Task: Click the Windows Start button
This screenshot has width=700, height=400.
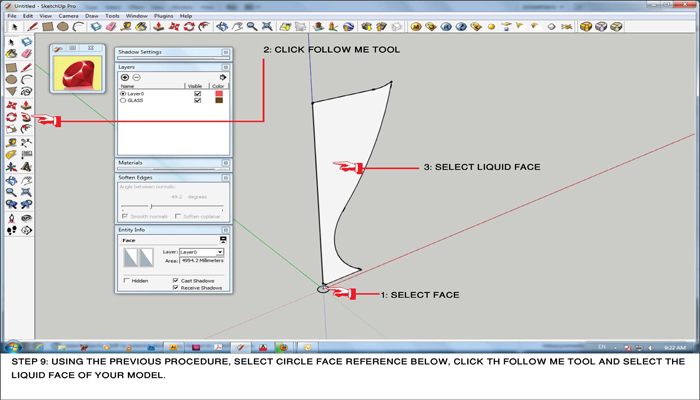Action: pyautogui.click(x=13, y=346)
